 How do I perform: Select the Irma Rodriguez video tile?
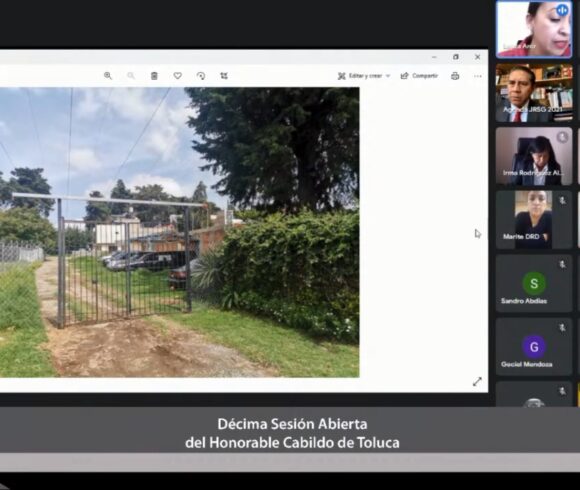pyautogui.click(x=534, y=156)
